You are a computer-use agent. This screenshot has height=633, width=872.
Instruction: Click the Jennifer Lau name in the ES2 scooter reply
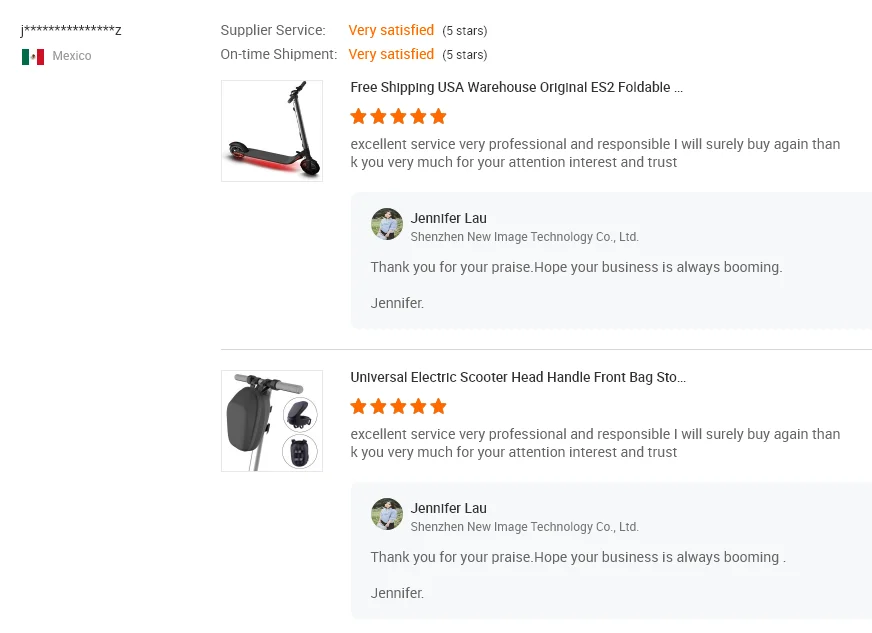click(449, 218)
